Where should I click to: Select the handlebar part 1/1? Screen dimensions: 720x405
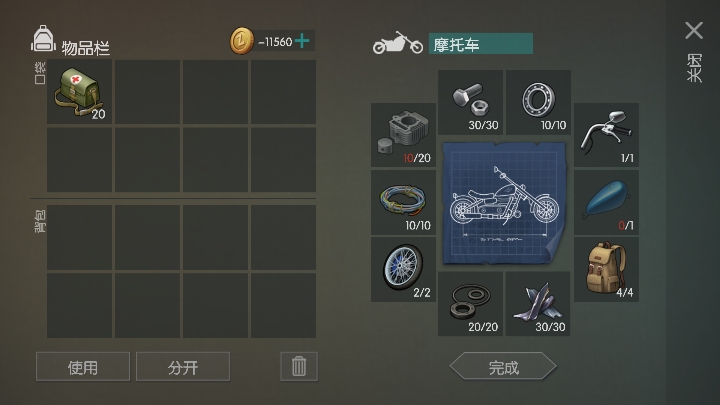point(606,135)
